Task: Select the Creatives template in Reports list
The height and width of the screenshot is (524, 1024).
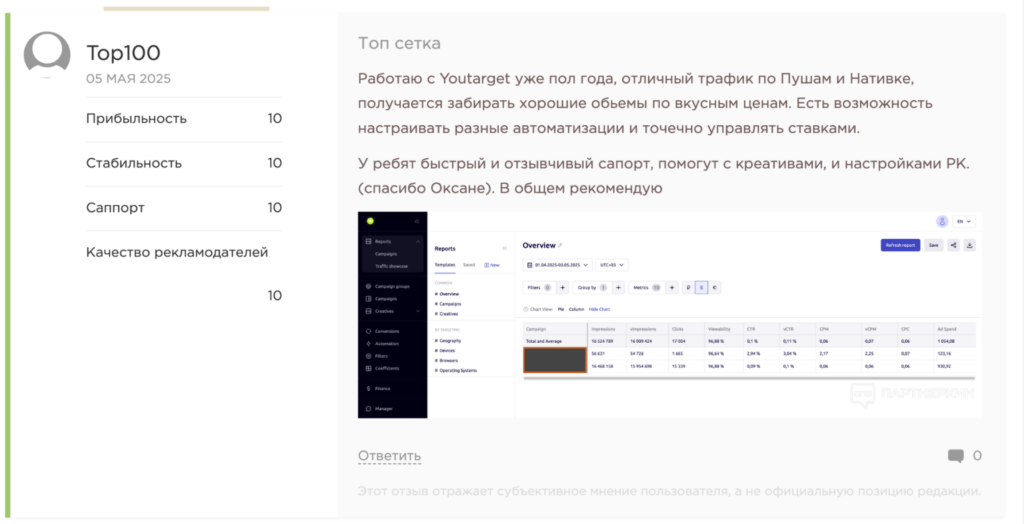Action: 447,314
